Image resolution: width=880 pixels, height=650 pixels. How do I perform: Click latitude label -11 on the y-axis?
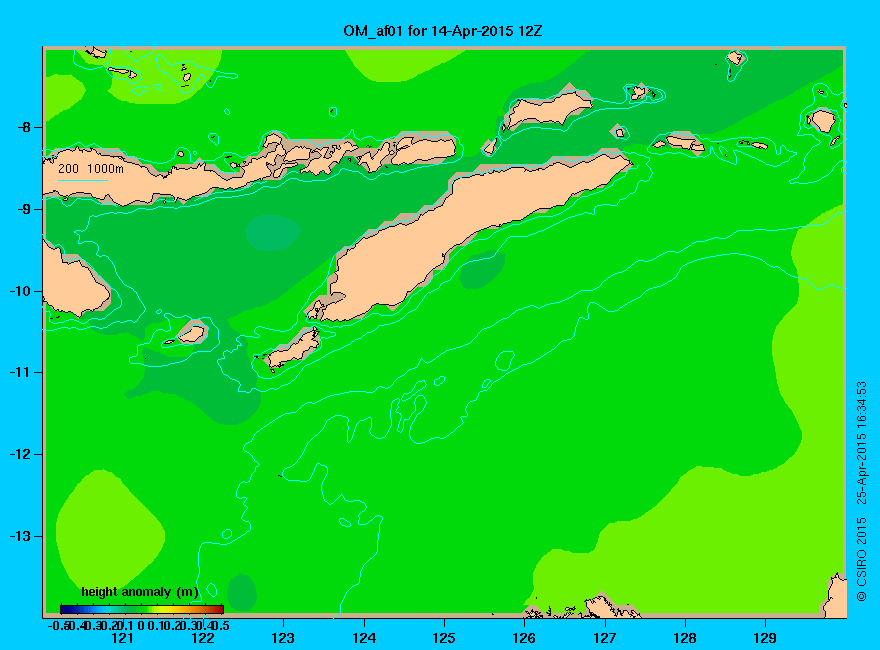point(20,373)
